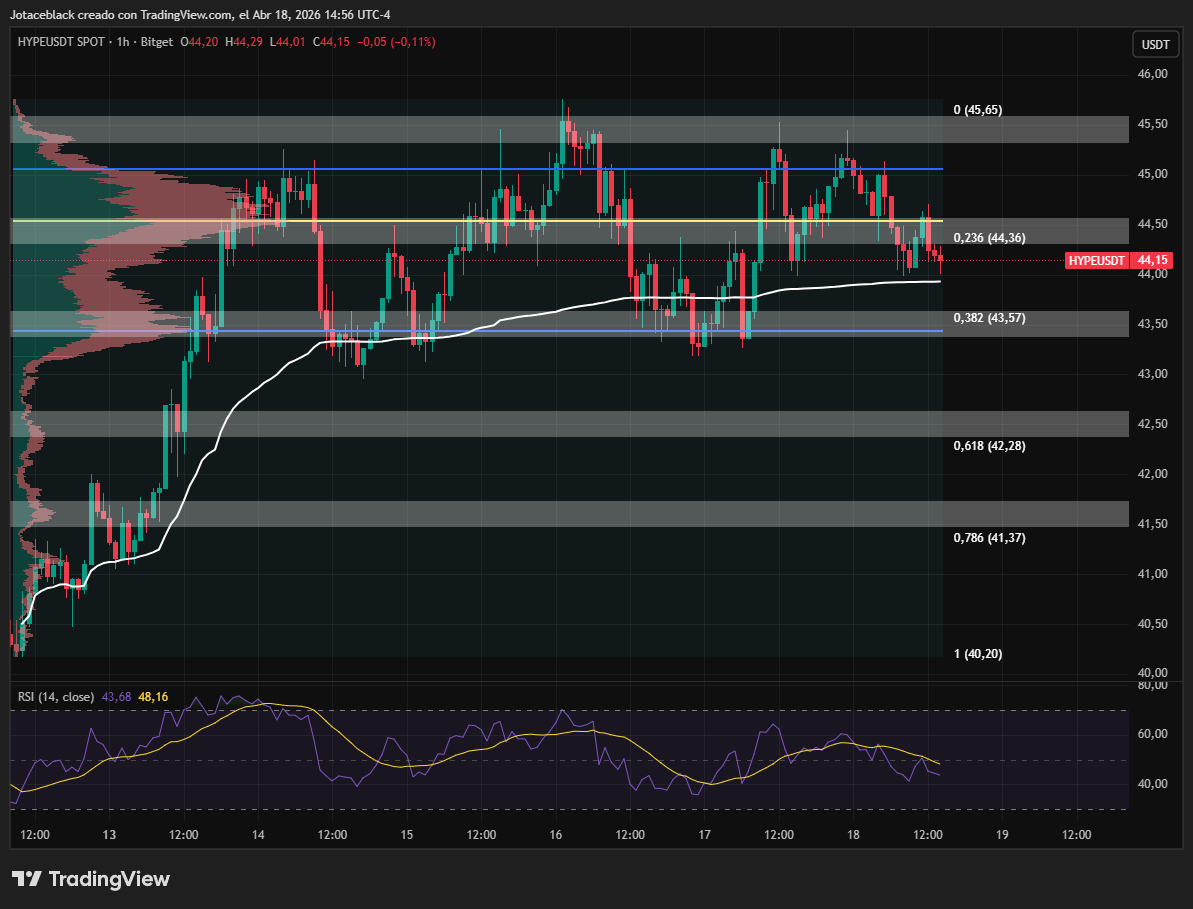
Task: Click the date 16 on time axis
Action: click(555, 834)
